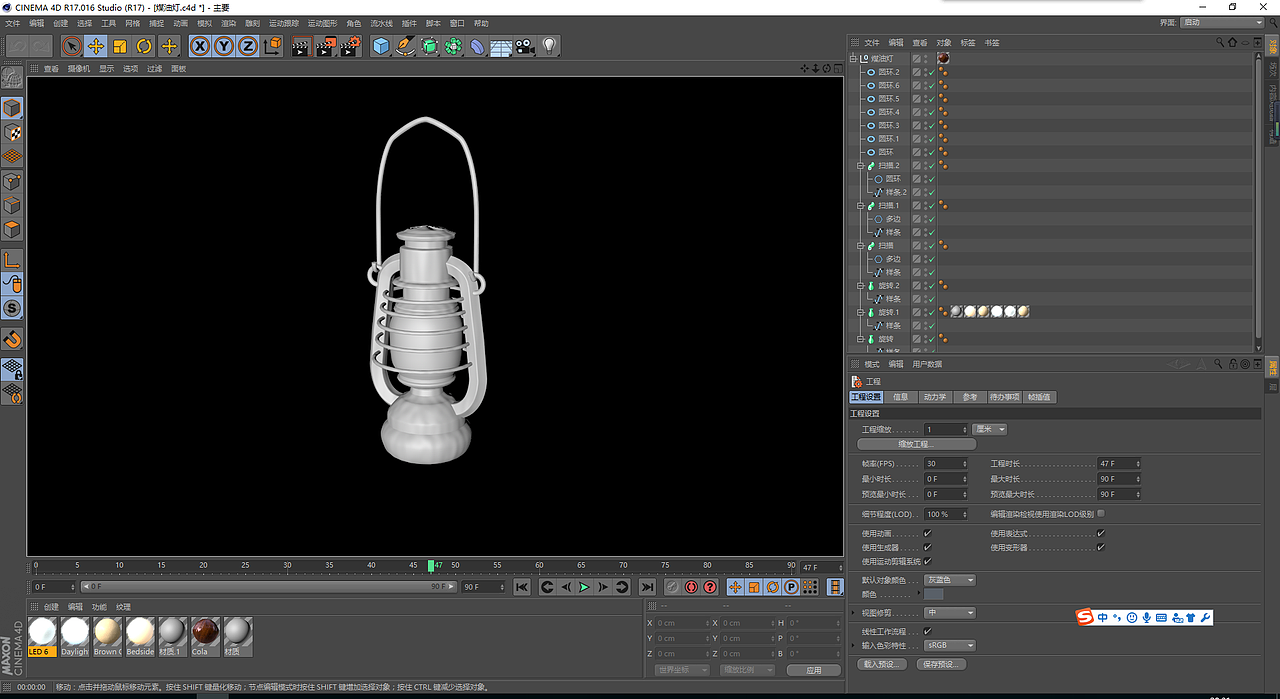Toggle 使用生成器 checkbox
The height and width of the screenshot is (699, 1280).
(928, 547)
